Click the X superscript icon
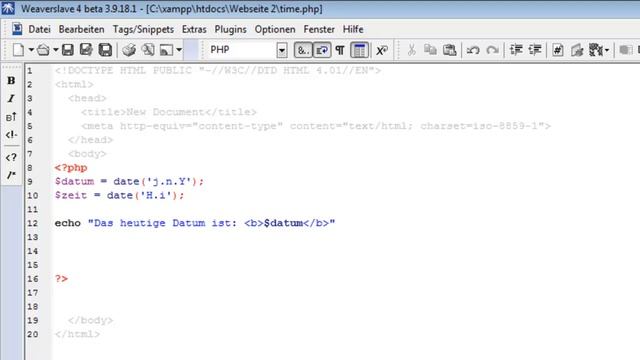This screenshot has height=360, width=640. tap(382, 50)
